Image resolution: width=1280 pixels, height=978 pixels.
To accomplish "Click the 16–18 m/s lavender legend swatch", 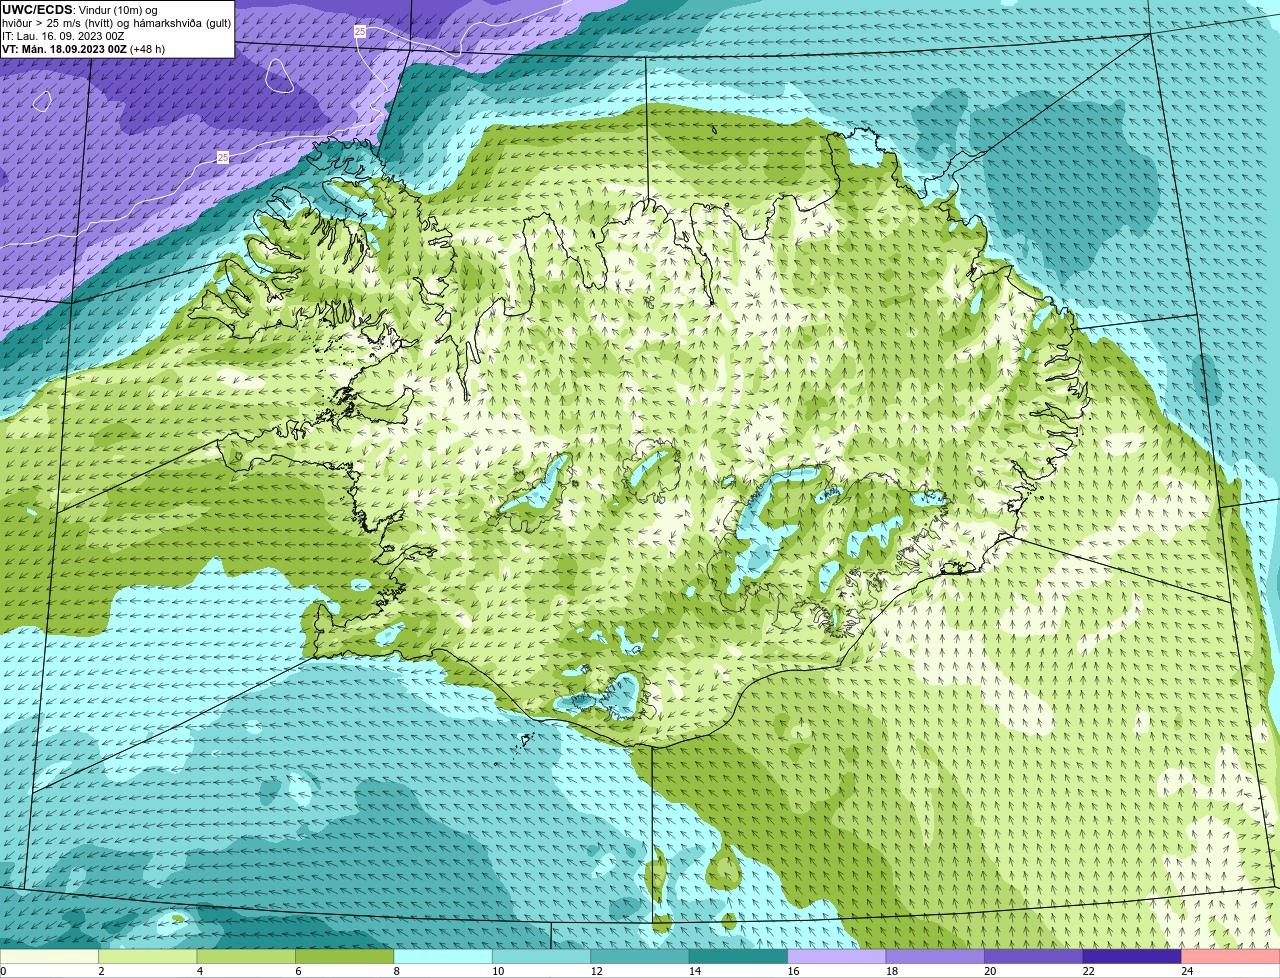I will 837,957.
